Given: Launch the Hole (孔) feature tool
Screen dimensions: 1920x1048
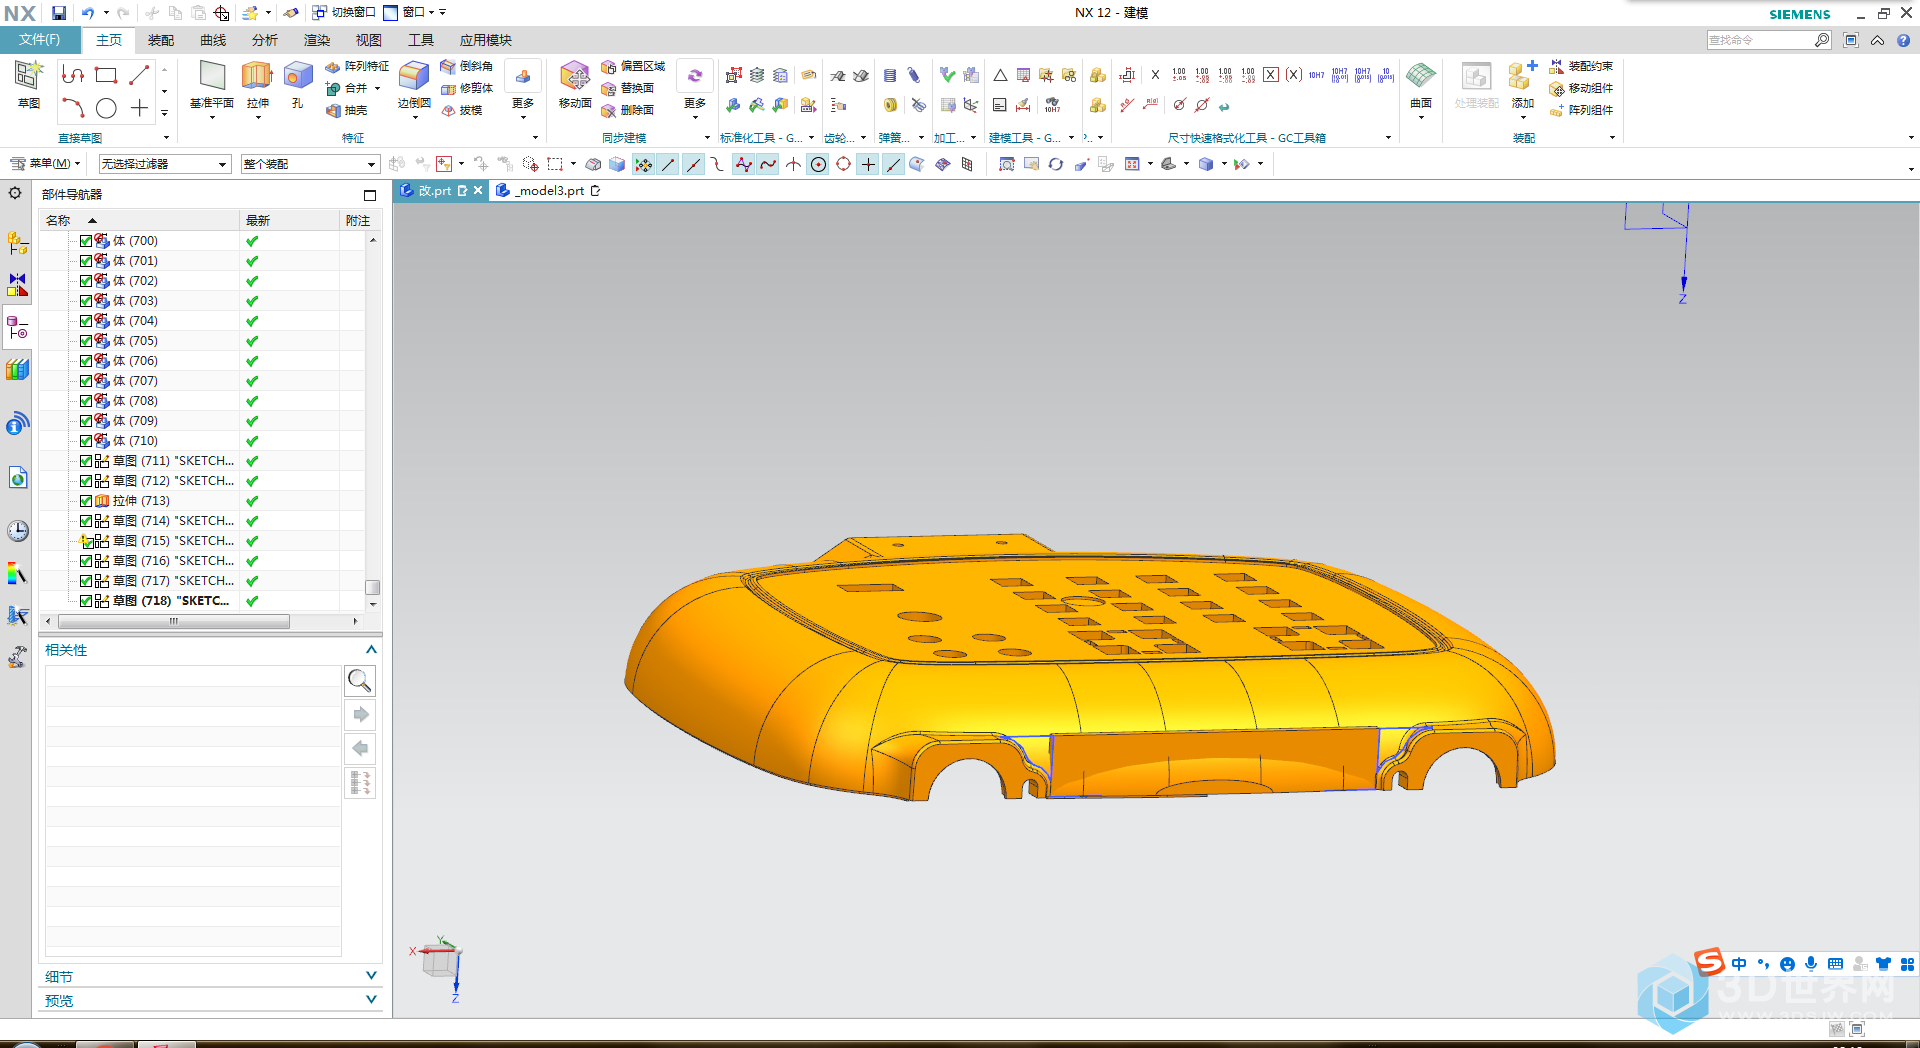Looking at the screenshot, I should pyautogui.click(x=297, y=84).
